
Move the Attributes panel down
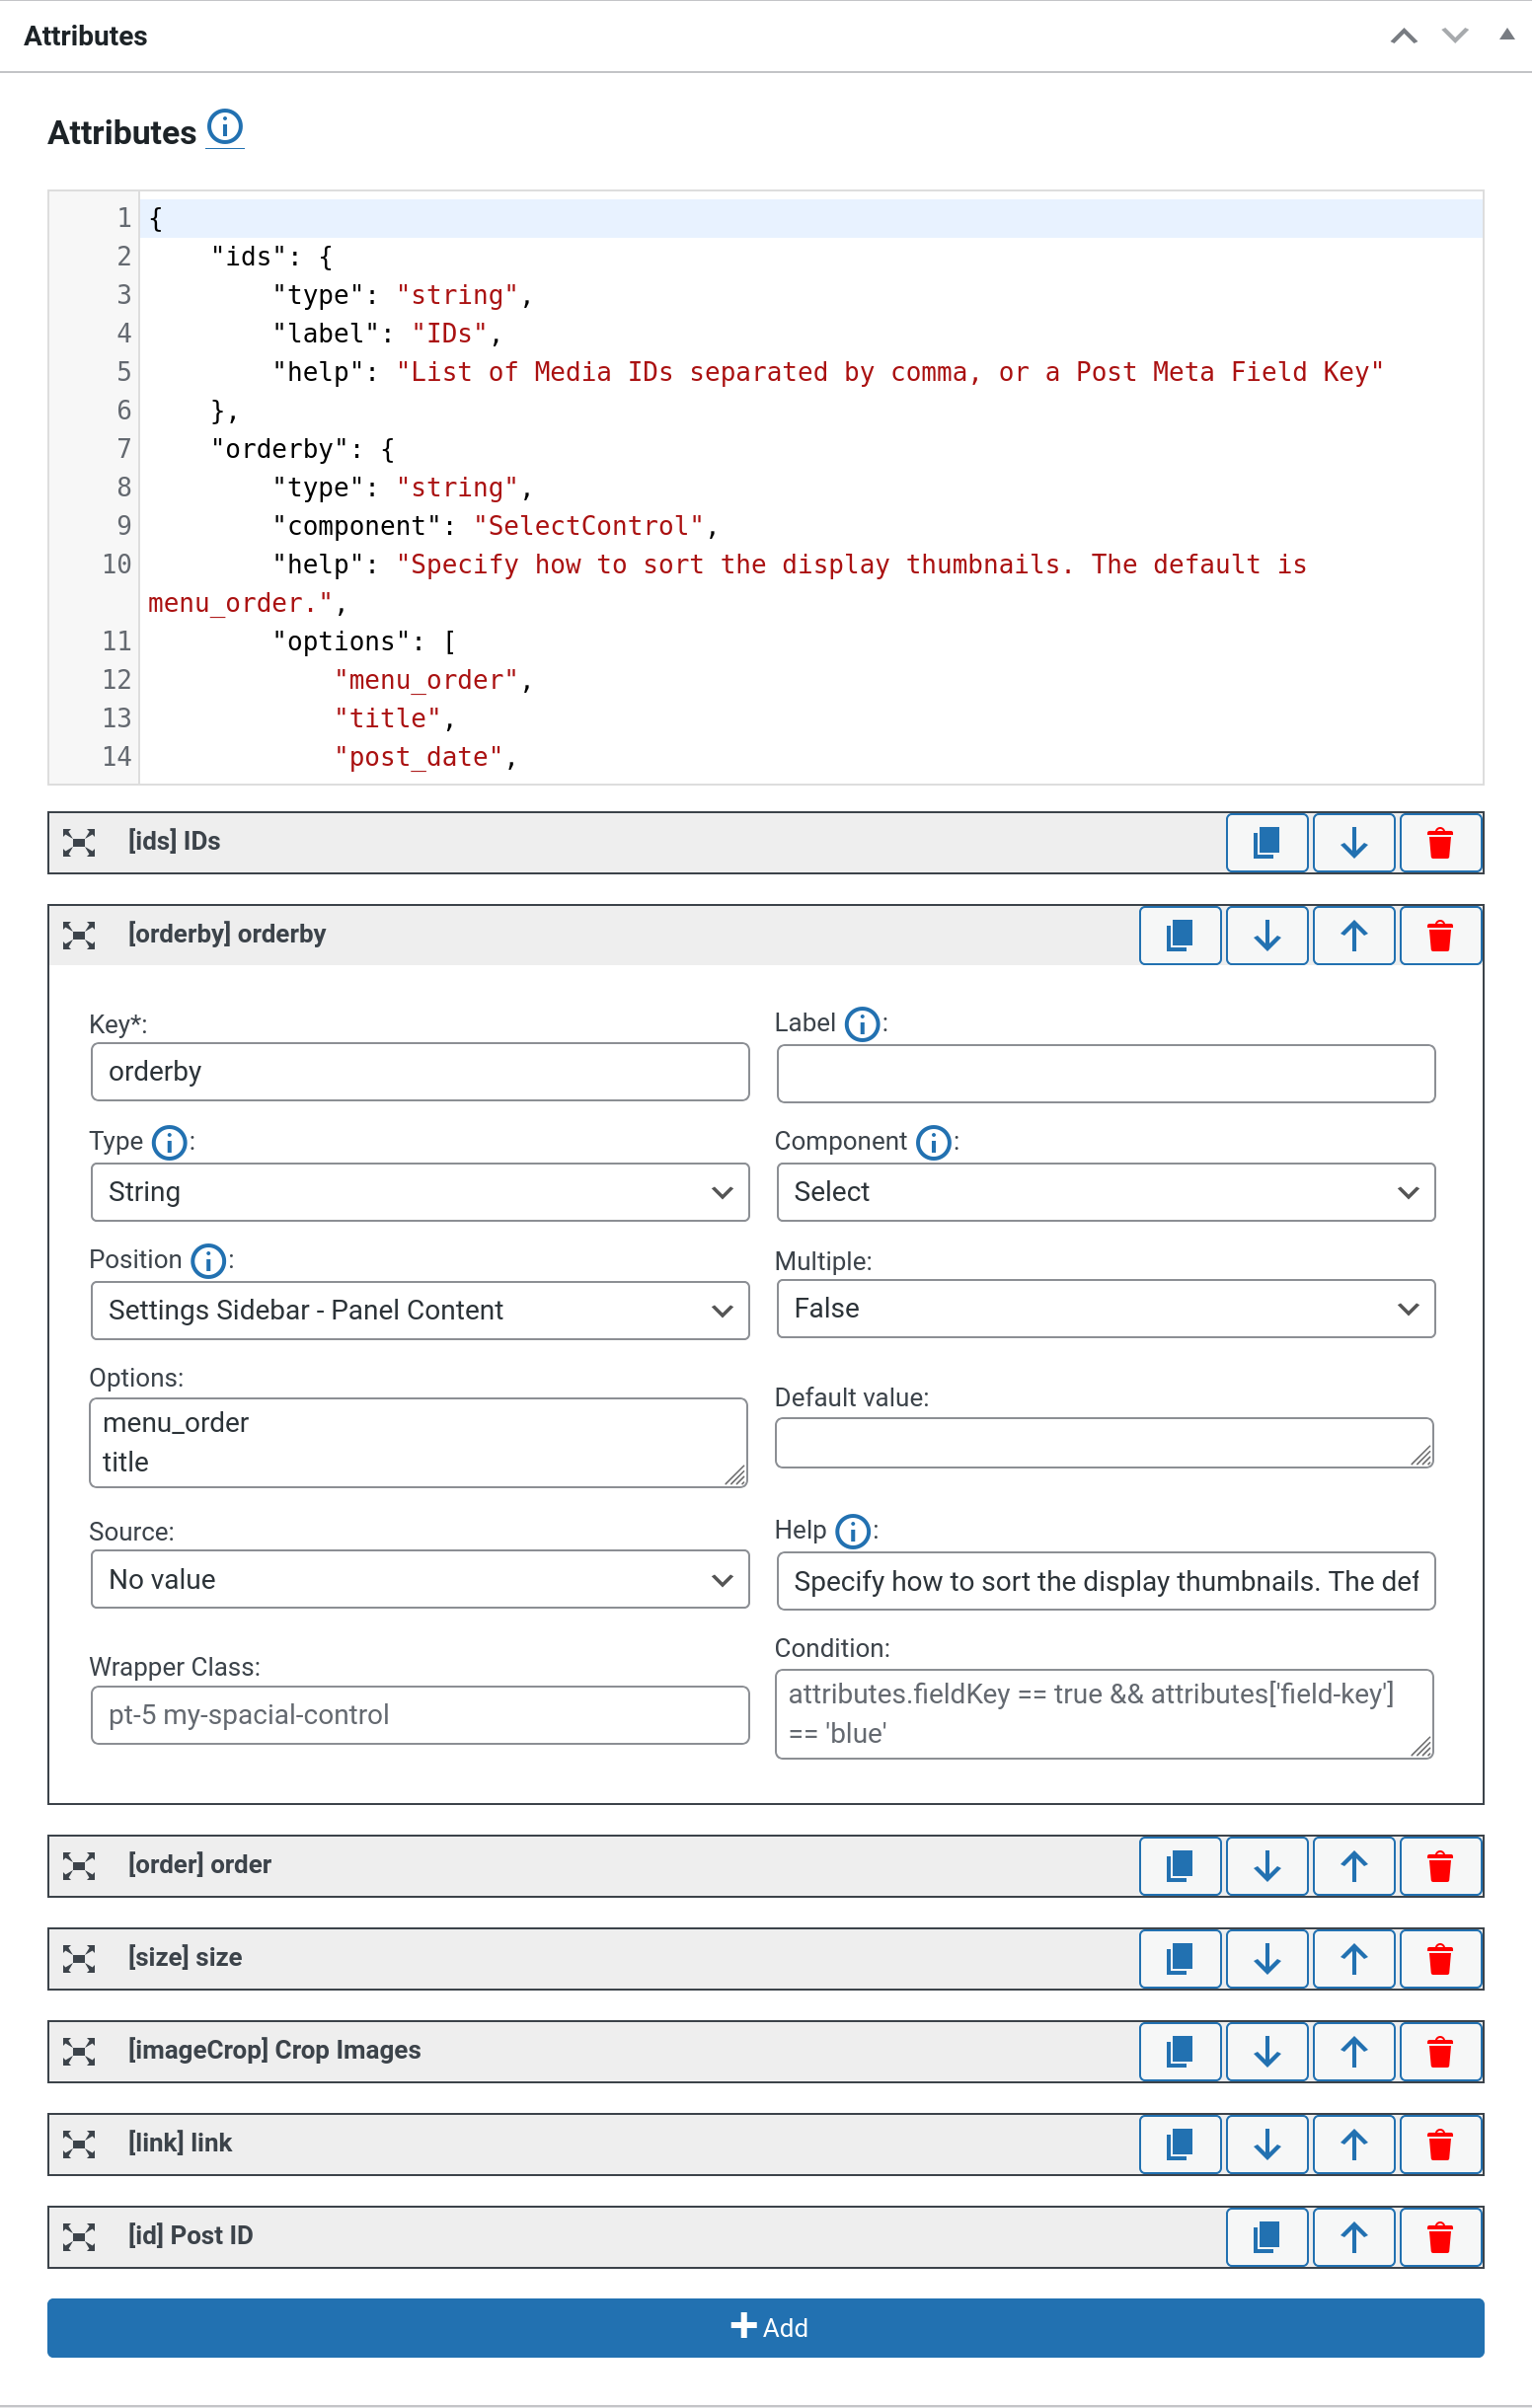(1455, 36)
